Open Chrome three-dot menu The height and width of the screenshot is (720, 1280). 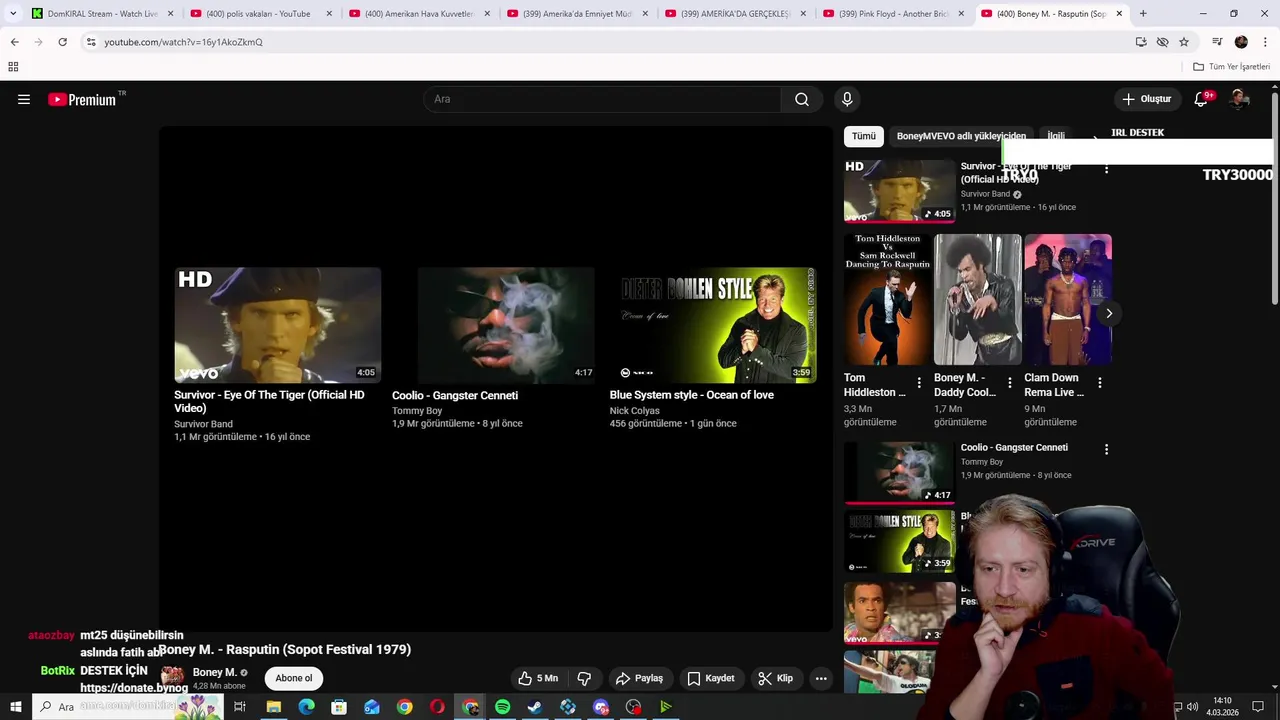[x=1264, y=42]
